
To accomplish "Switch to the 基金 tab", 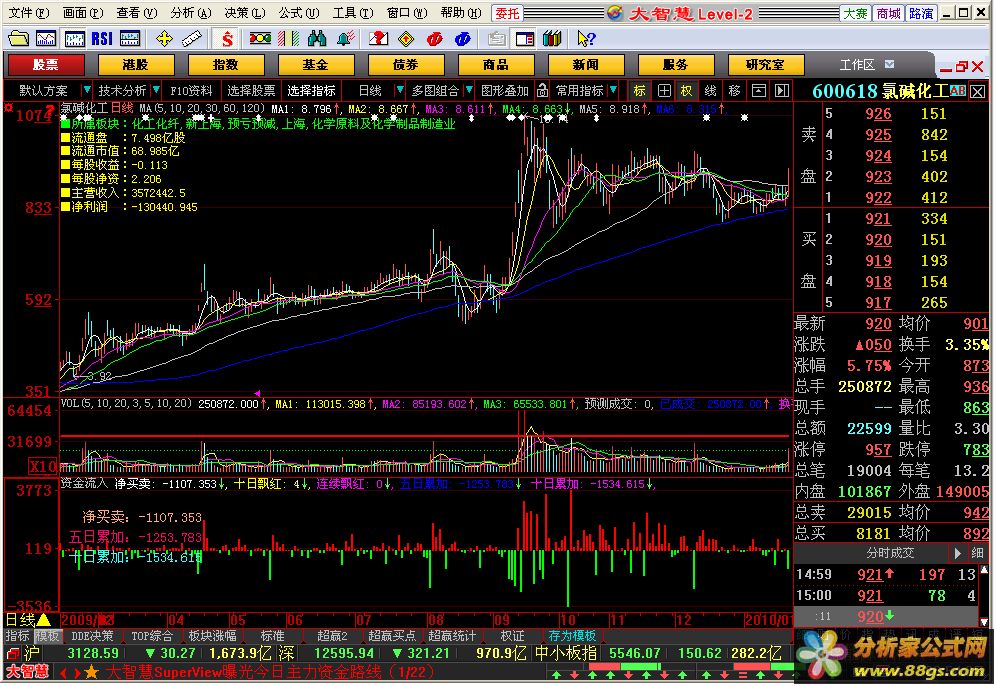I will click(316, 65).
